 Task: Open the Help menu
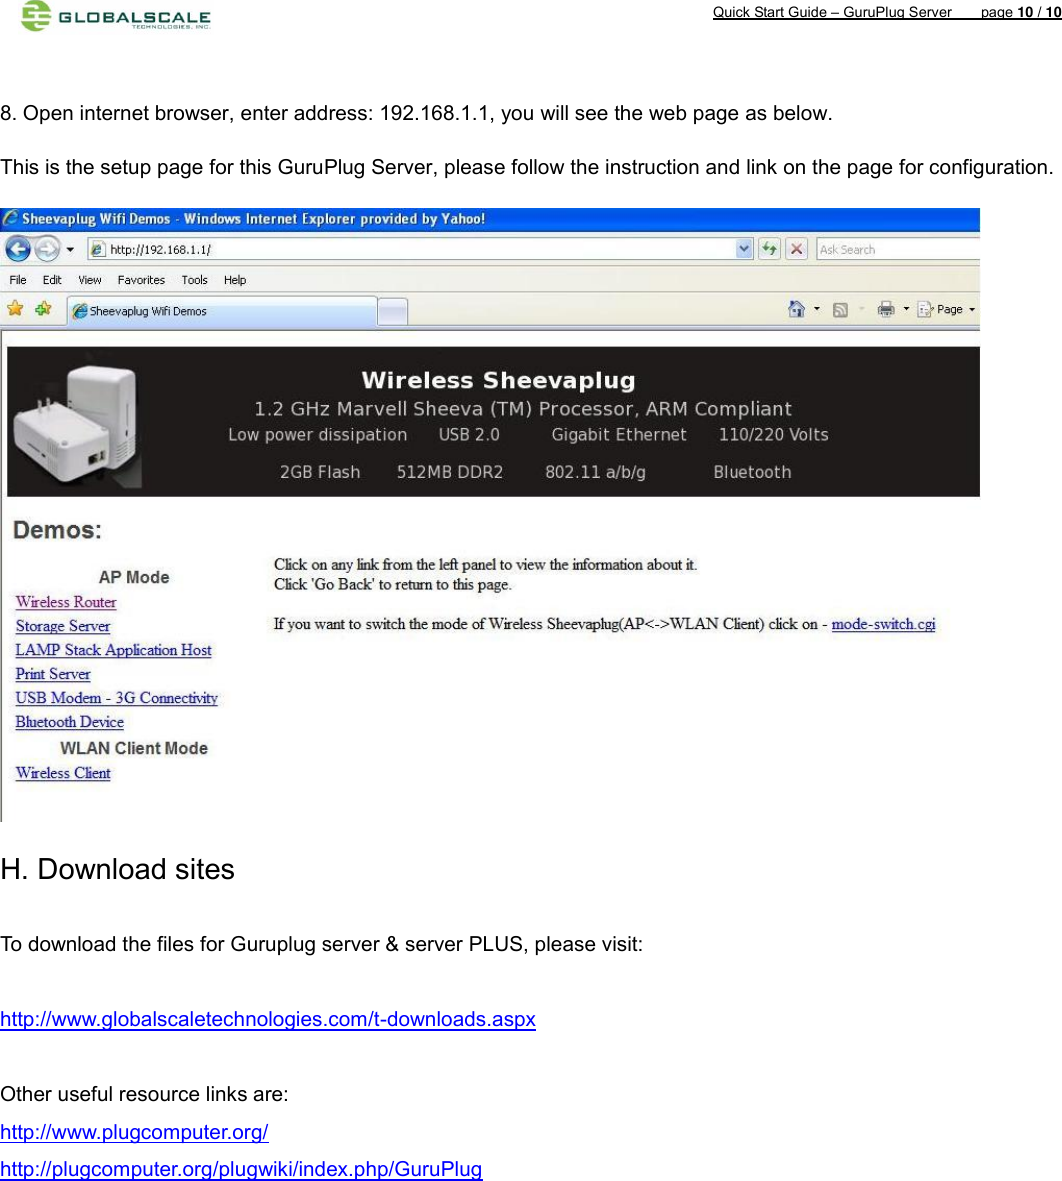[235, 280]
